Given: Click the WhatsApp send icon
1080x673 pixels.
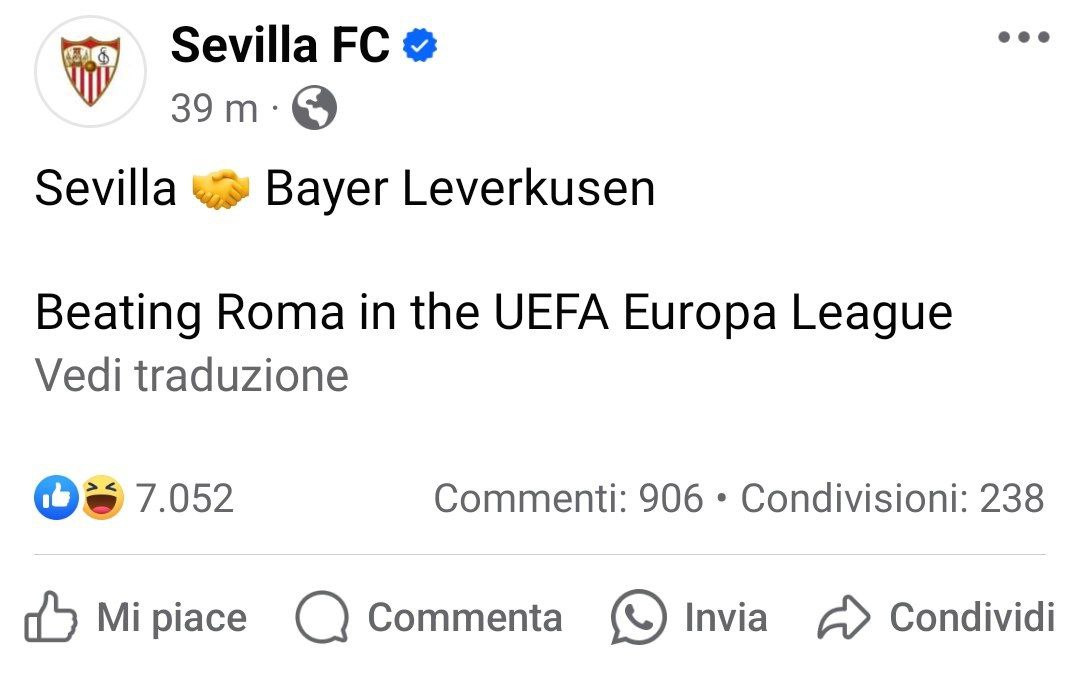Looking at the screenshot, I should point(638,617).
